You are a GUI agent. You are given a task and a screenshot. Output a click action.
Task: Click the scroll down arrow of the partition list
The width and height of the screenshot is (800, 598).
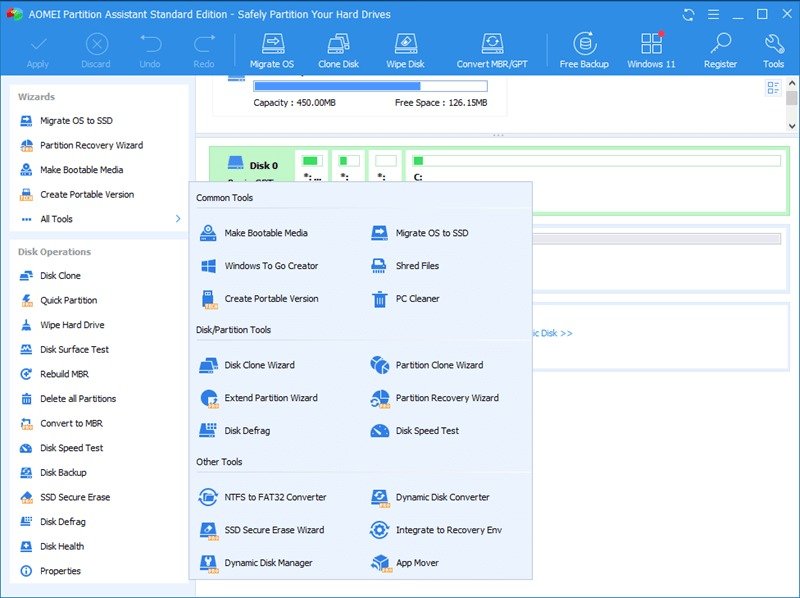point(791,126)
